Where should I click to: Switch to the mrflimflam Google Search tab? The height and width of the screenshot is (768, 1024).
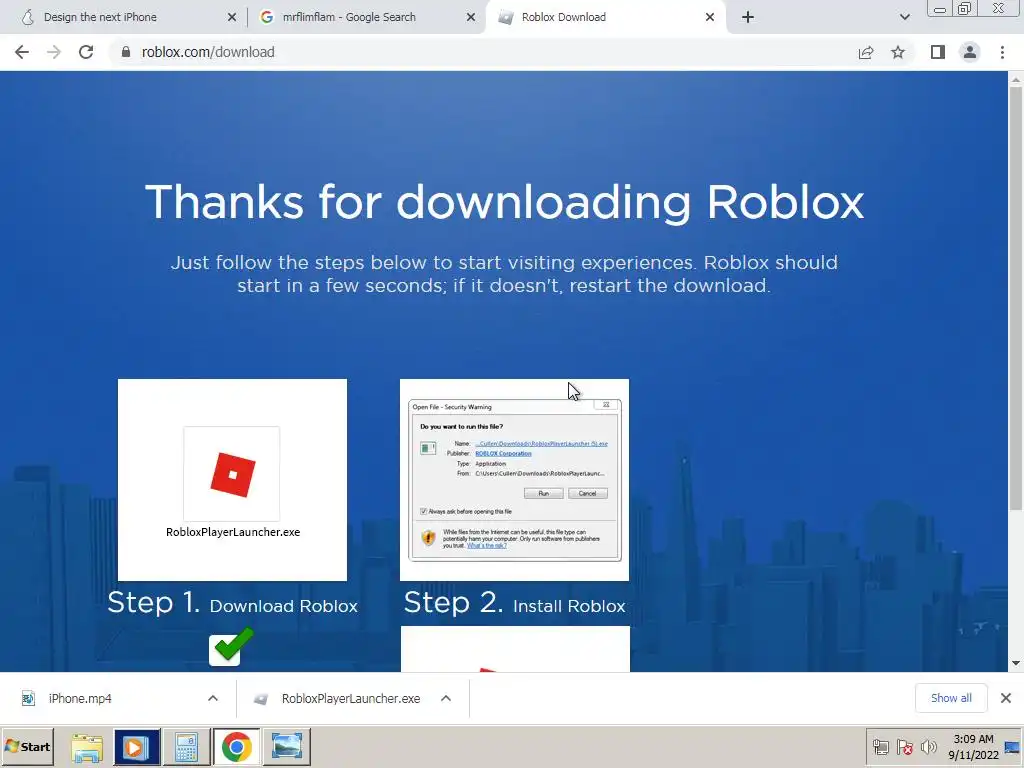[x=366, y=17]
